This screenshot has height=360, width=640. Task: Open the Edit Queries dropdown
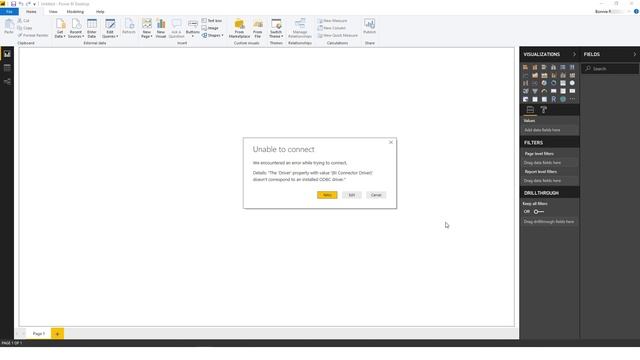[110, 29]
